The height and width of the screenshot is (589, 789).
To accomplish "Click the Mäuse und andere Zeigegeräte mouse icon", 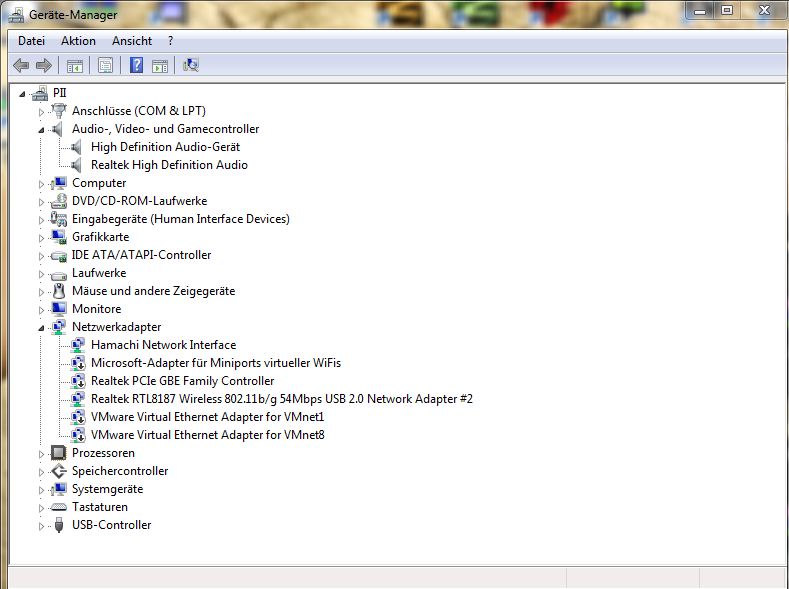I will (x=59, y=291).
